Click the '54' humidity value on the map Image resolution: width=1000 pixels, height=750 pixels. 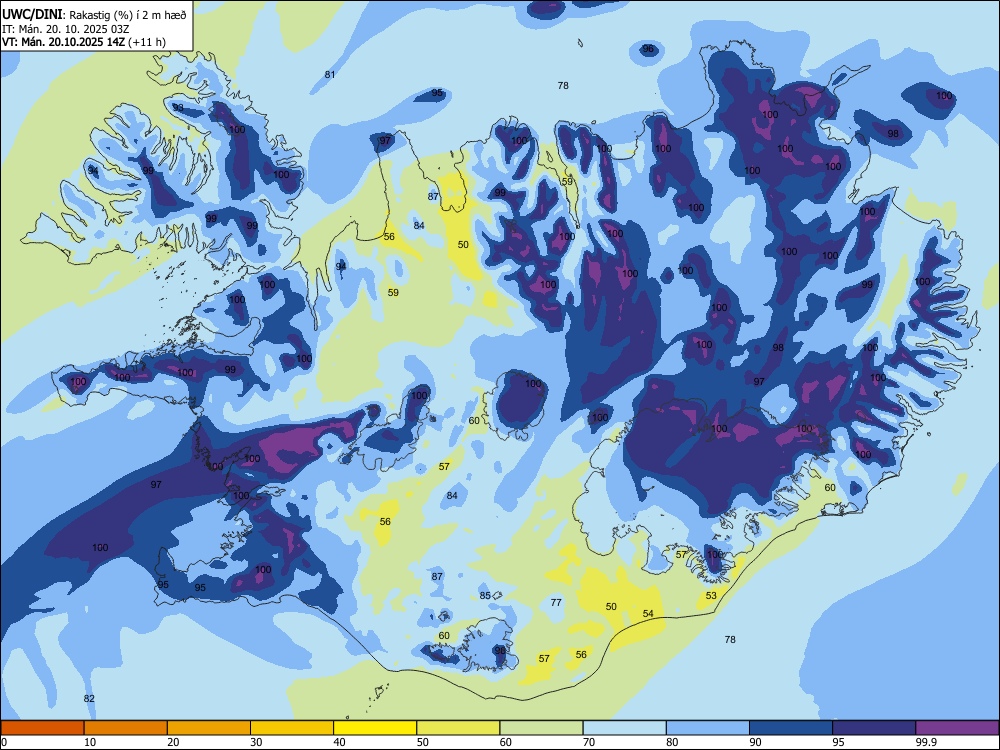coord(648,614)
